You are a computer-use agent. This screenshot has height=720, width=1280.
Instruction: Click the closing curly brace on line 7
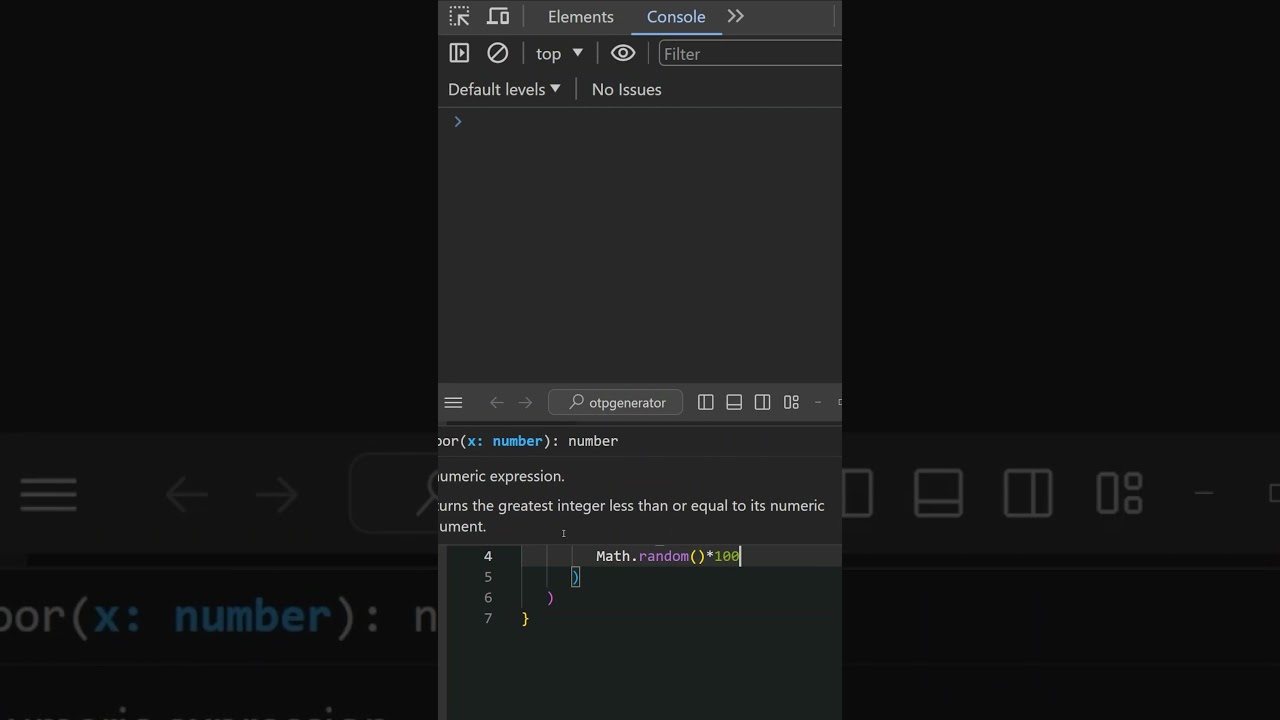525,619
